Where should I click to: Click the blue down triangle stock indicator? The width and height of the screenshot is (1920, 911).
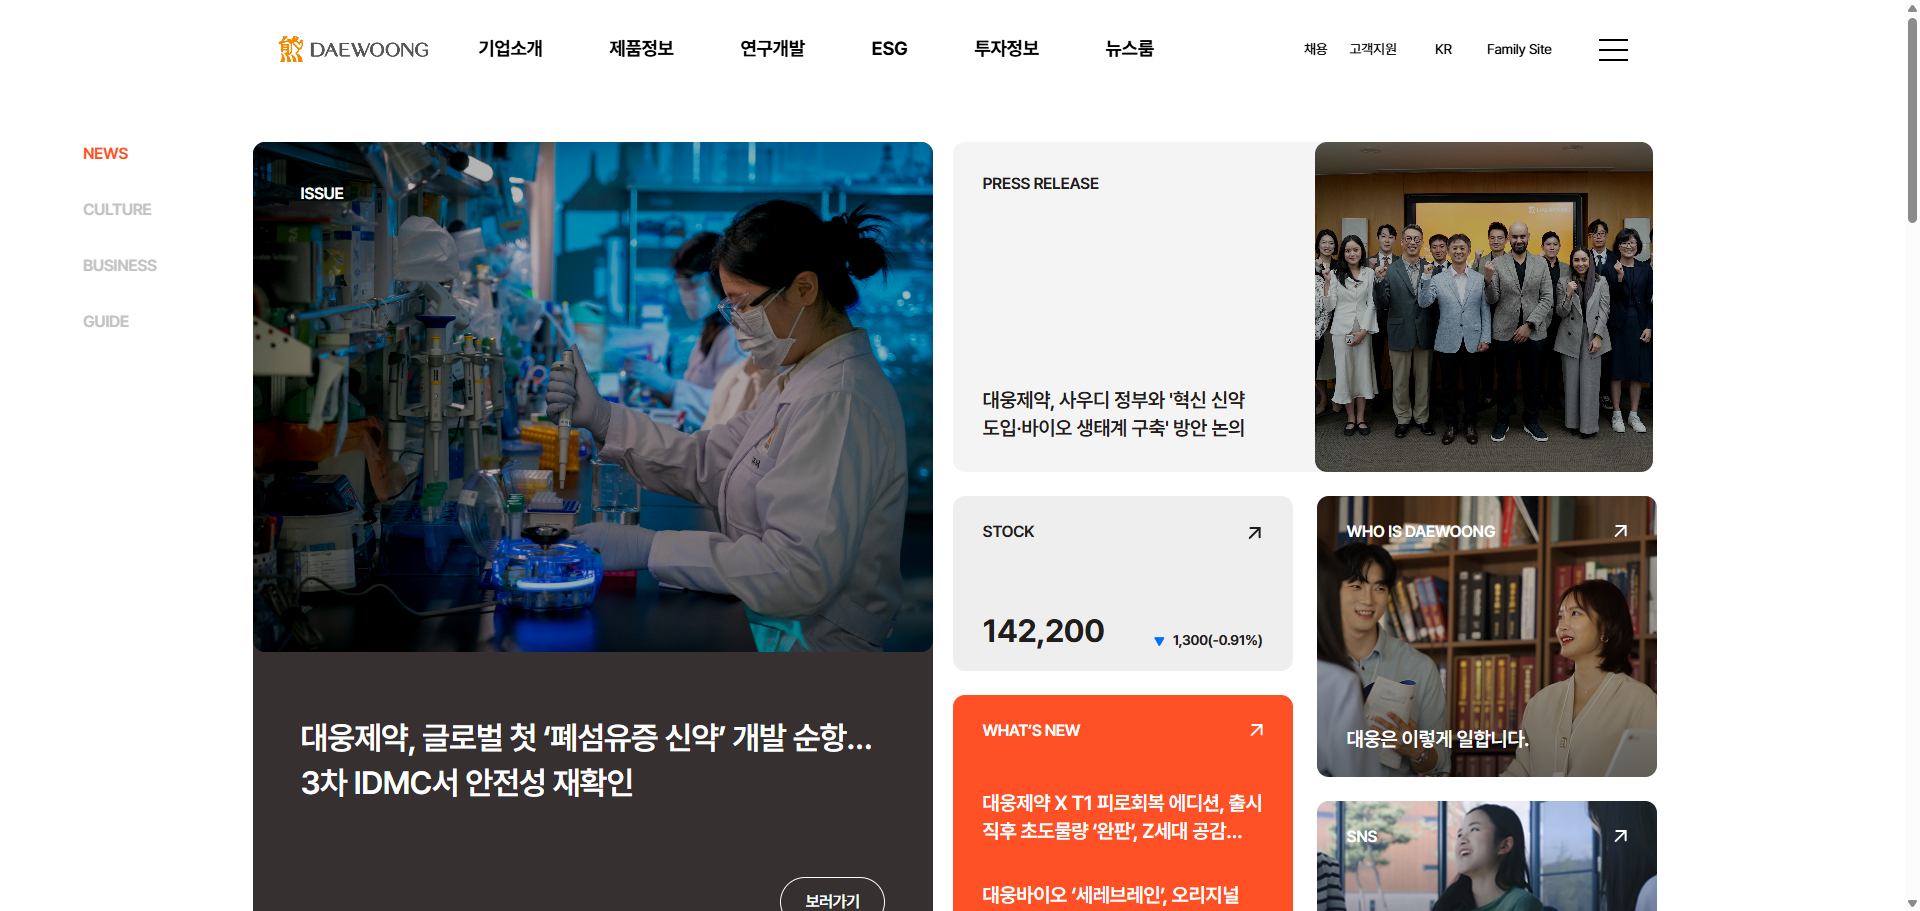point(1159,641)
